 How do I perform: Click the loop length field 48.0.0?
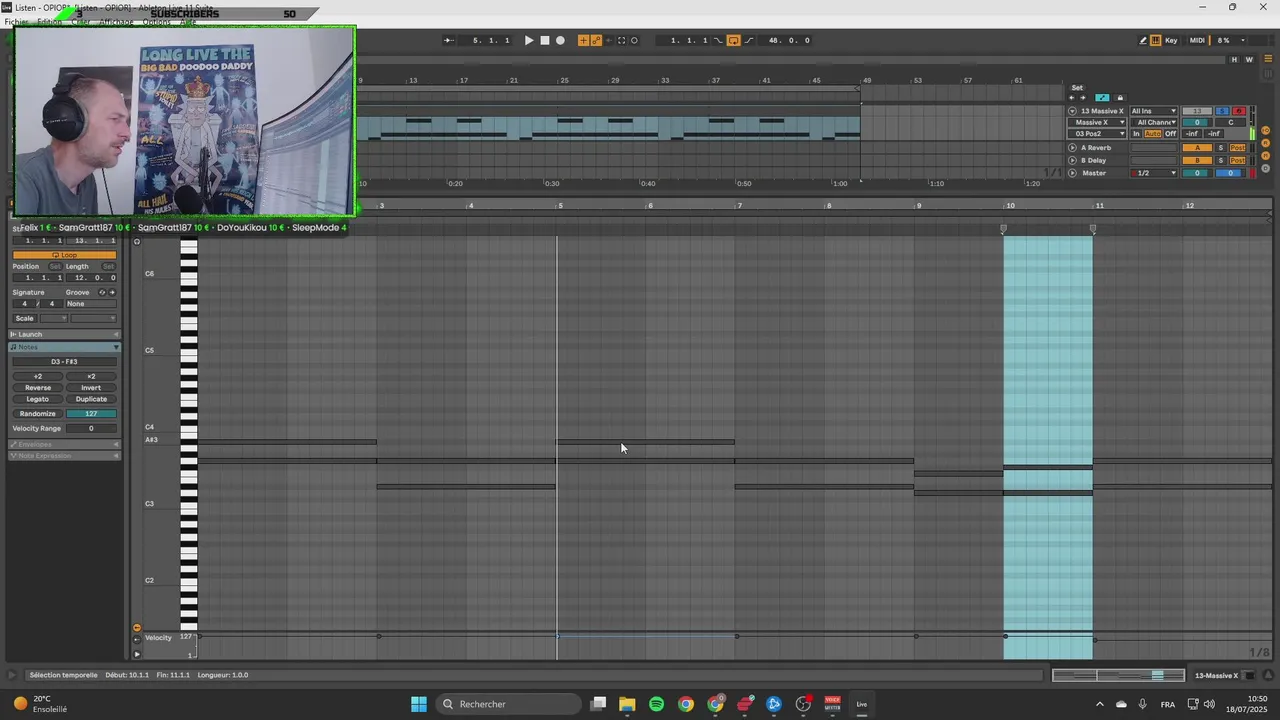785,40
